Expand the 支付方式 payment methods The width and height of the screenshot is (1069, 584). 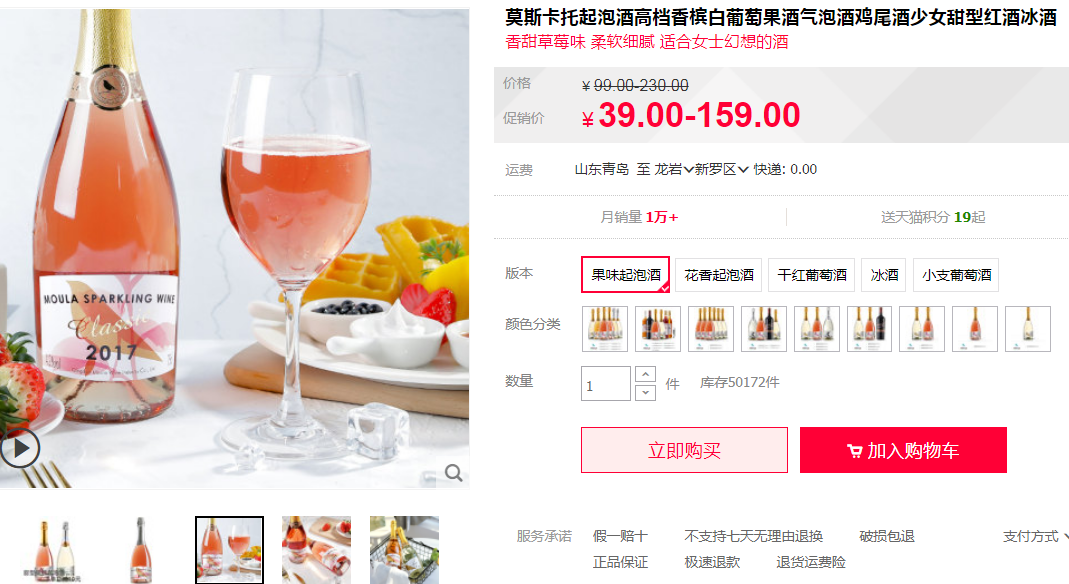pyautogui.click(x=1034, y=536)
